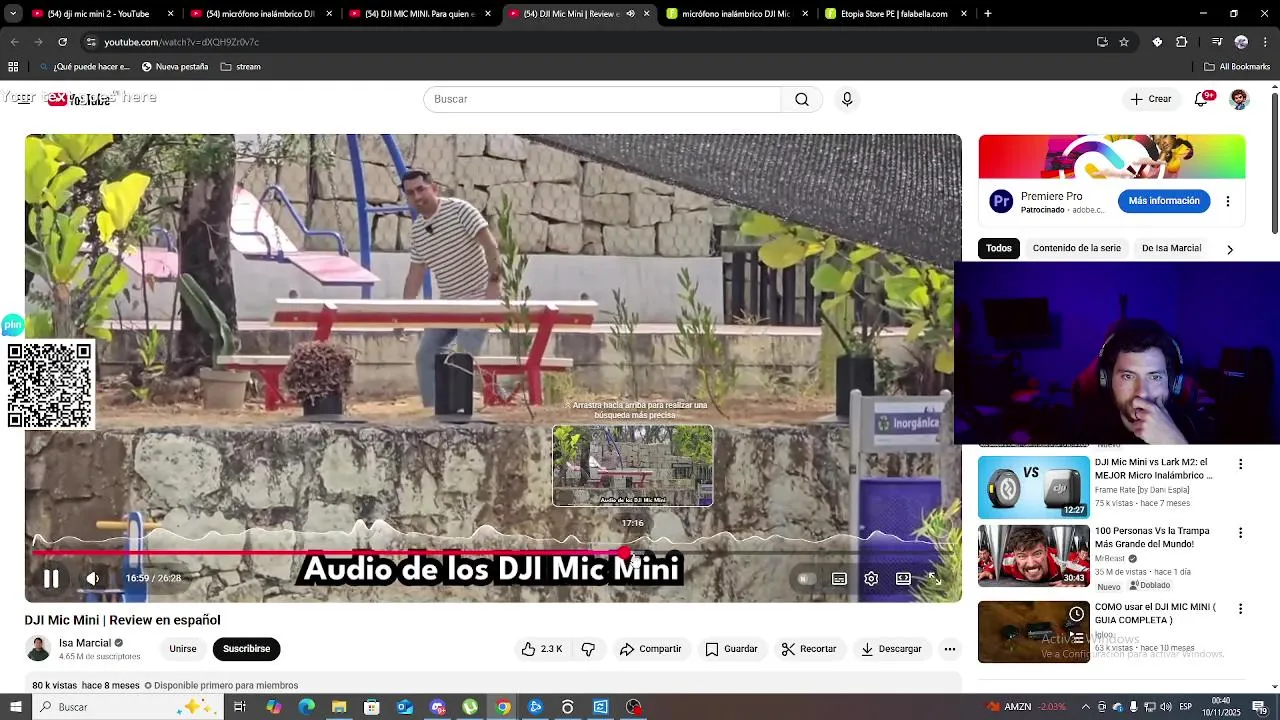Subscribe with the Suscribirse button
1280x720 pixels.
(x=246, y=649)
